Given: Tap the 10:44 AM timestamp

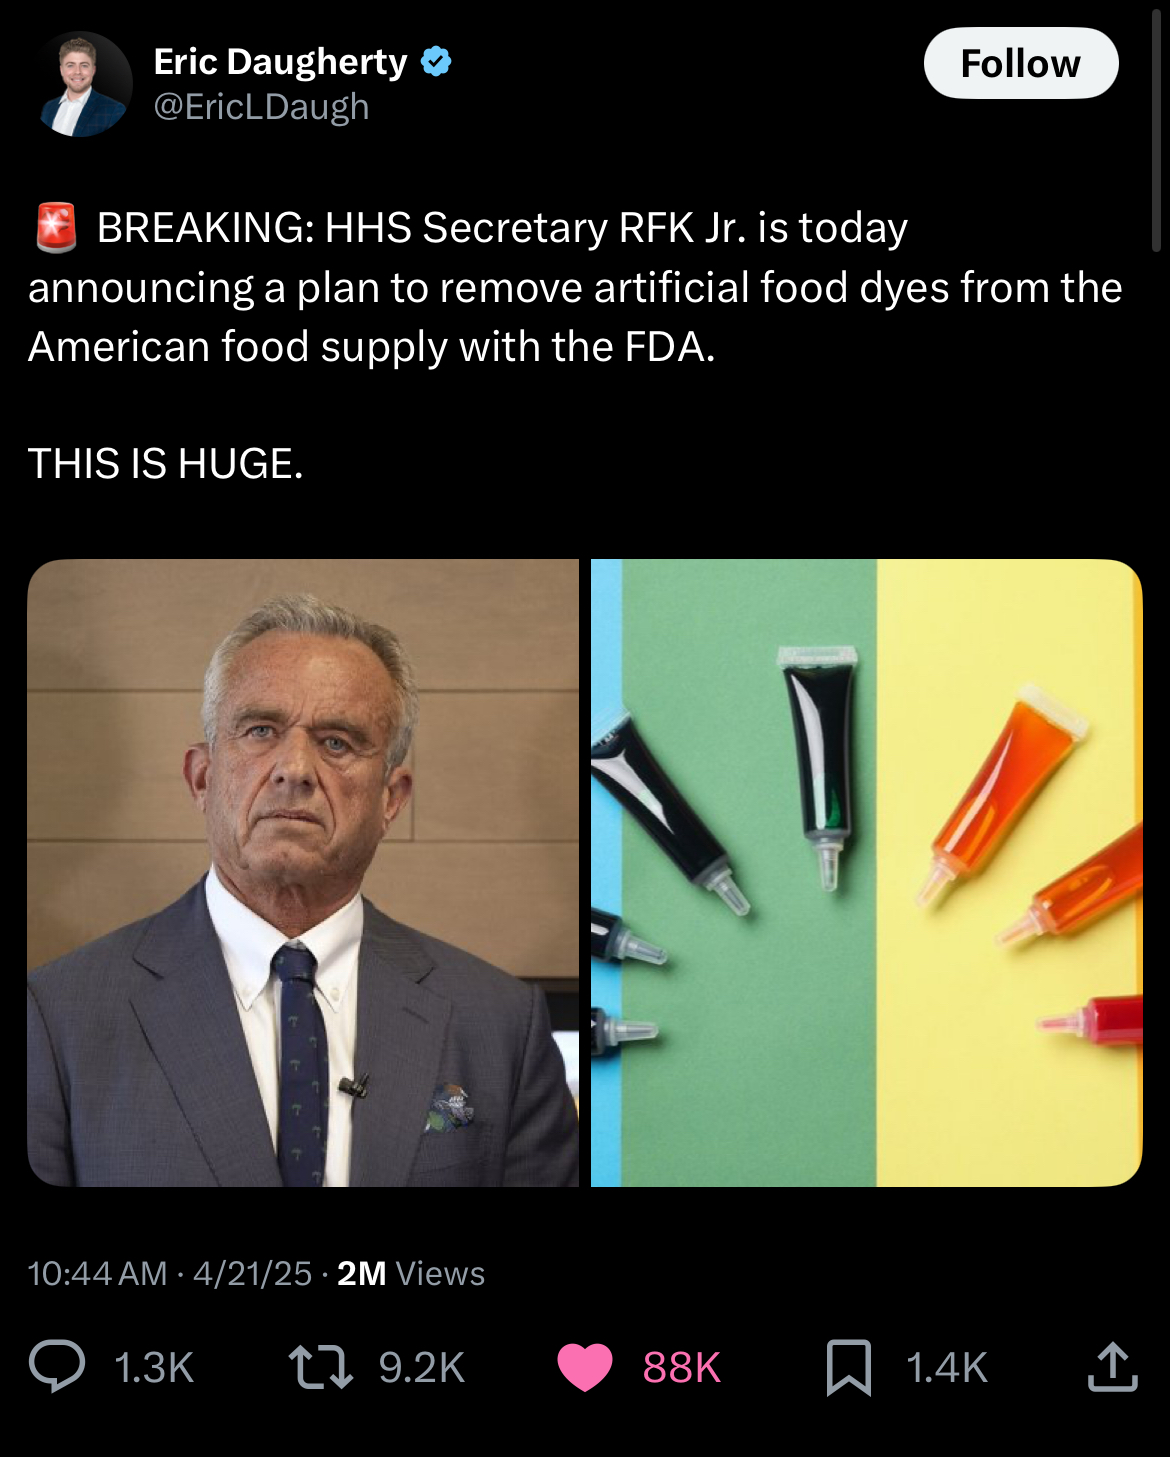Looking at the screenshot, I should coord(97,1273).
